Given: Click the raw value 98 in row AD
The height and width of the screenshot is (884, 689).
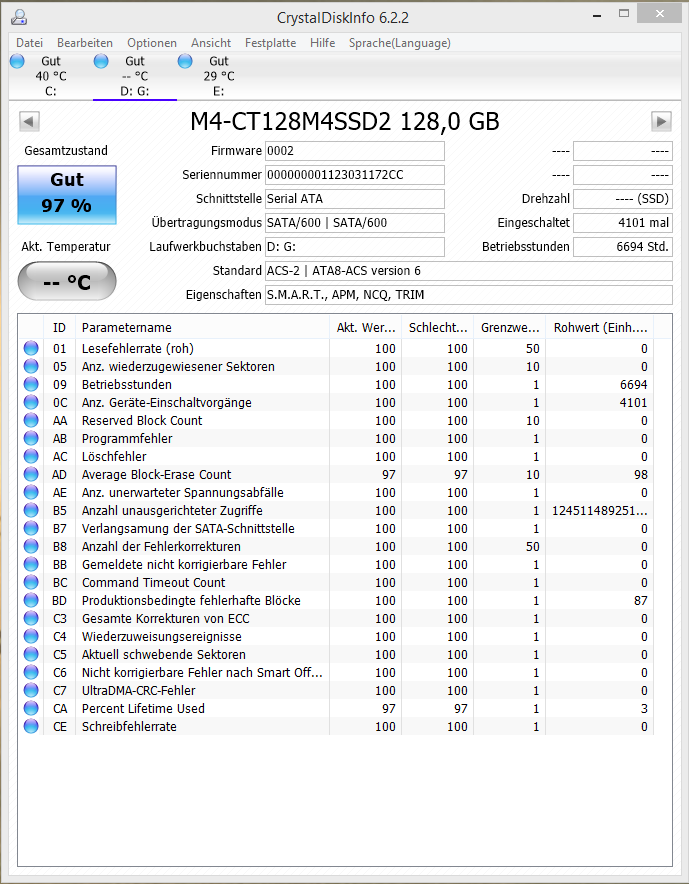Looking at the screenshot, I should point(641,475).
